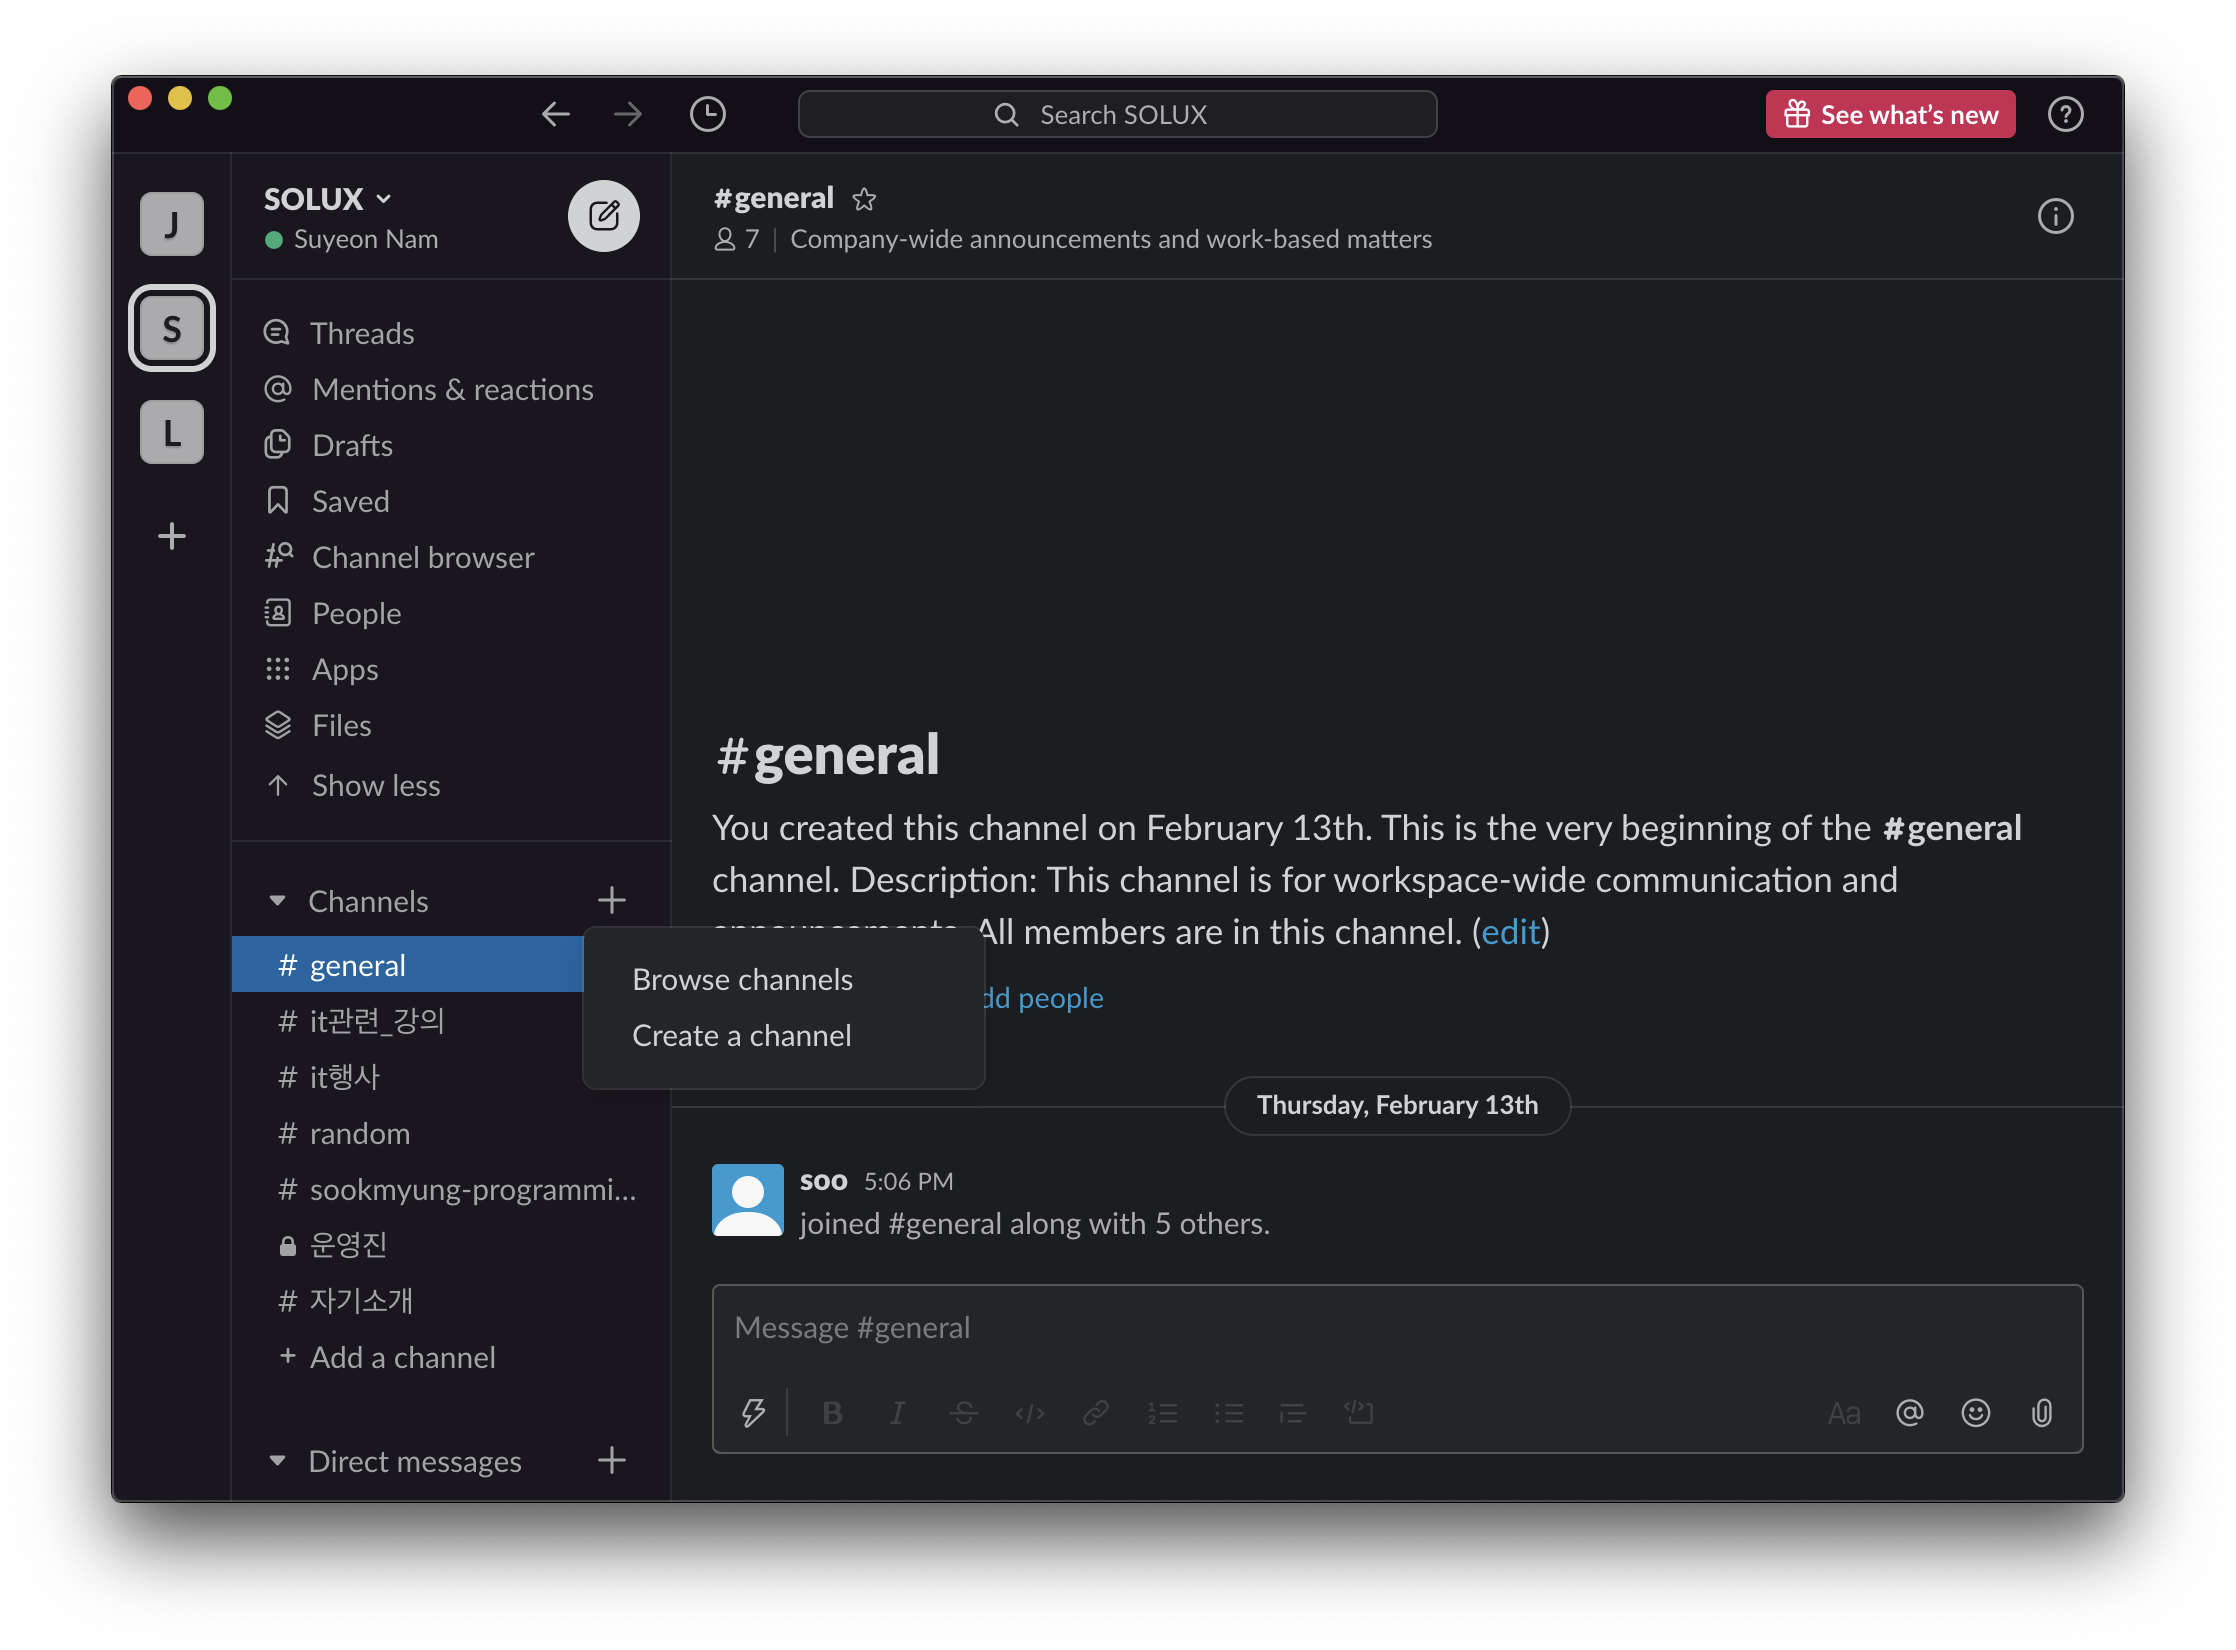
Task: Switch to the L workspace
Action: pyautogui.click(x=172, y=432)
